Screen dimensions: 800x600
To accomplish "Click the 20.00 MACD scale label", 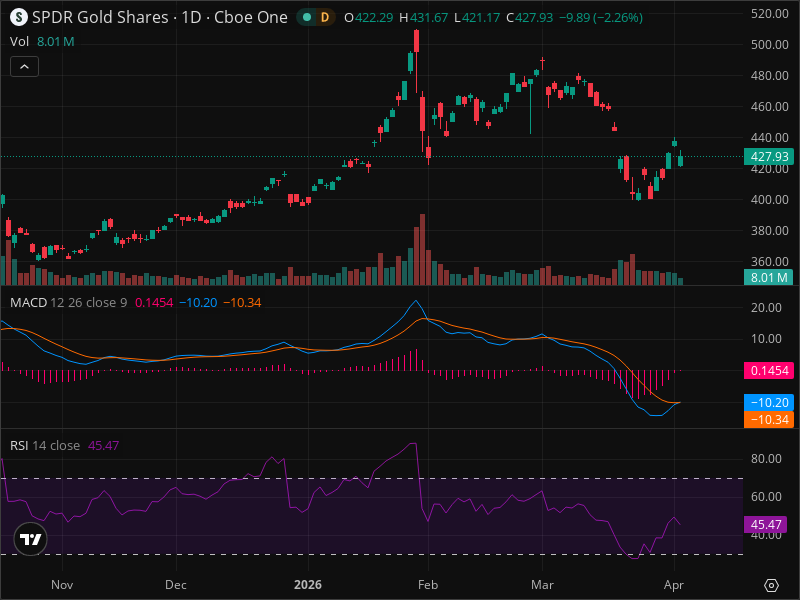I will tap(766, 308).
